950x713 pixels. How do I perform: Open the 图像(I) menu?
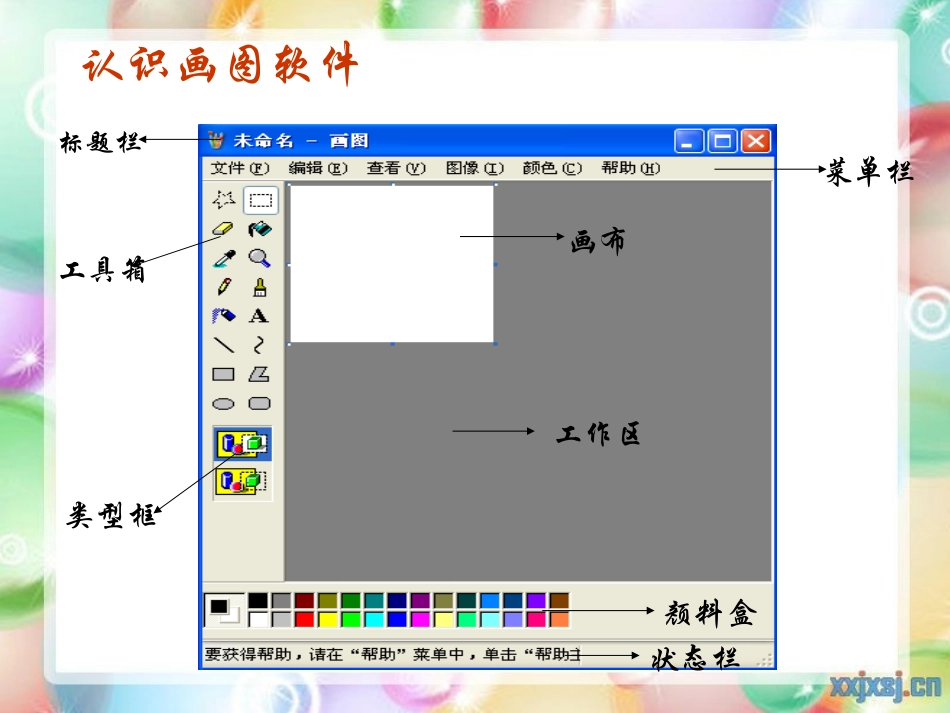(x=474, y=168)
